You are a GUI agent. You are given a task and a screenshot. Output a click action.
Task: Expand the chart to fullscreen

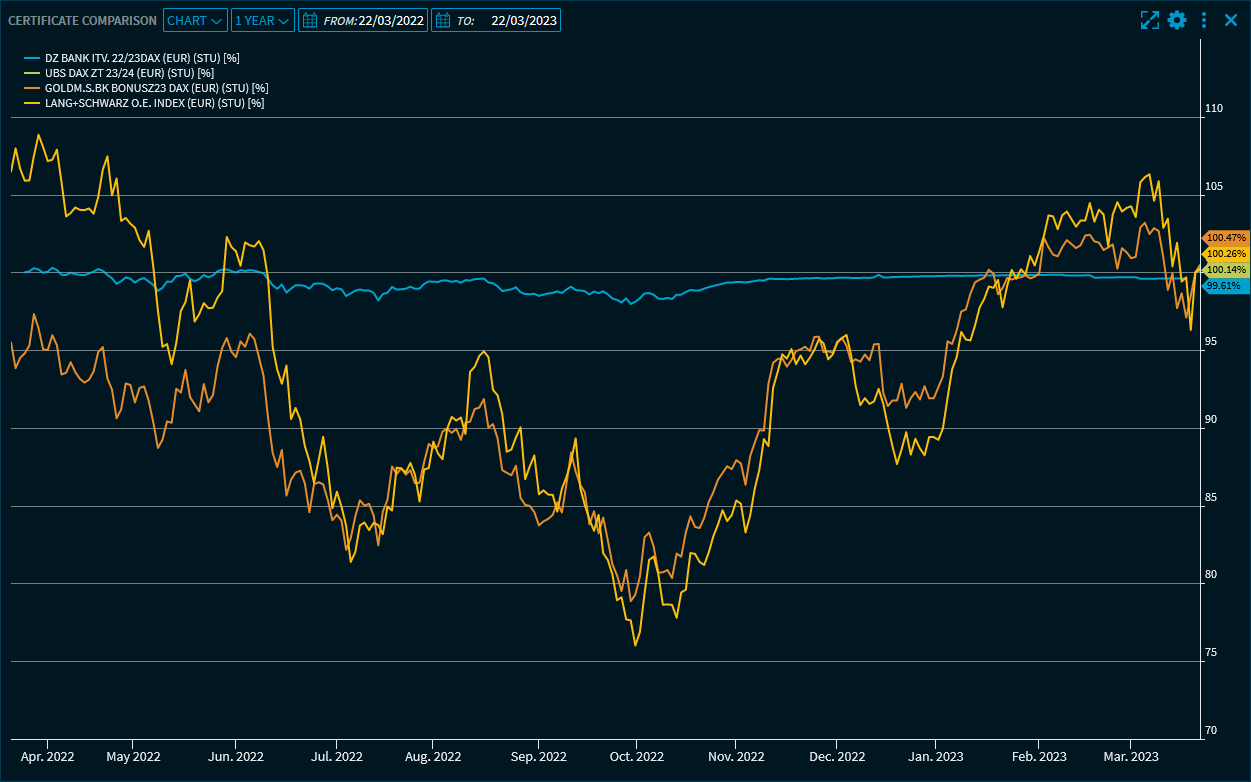click(1149, 20)
